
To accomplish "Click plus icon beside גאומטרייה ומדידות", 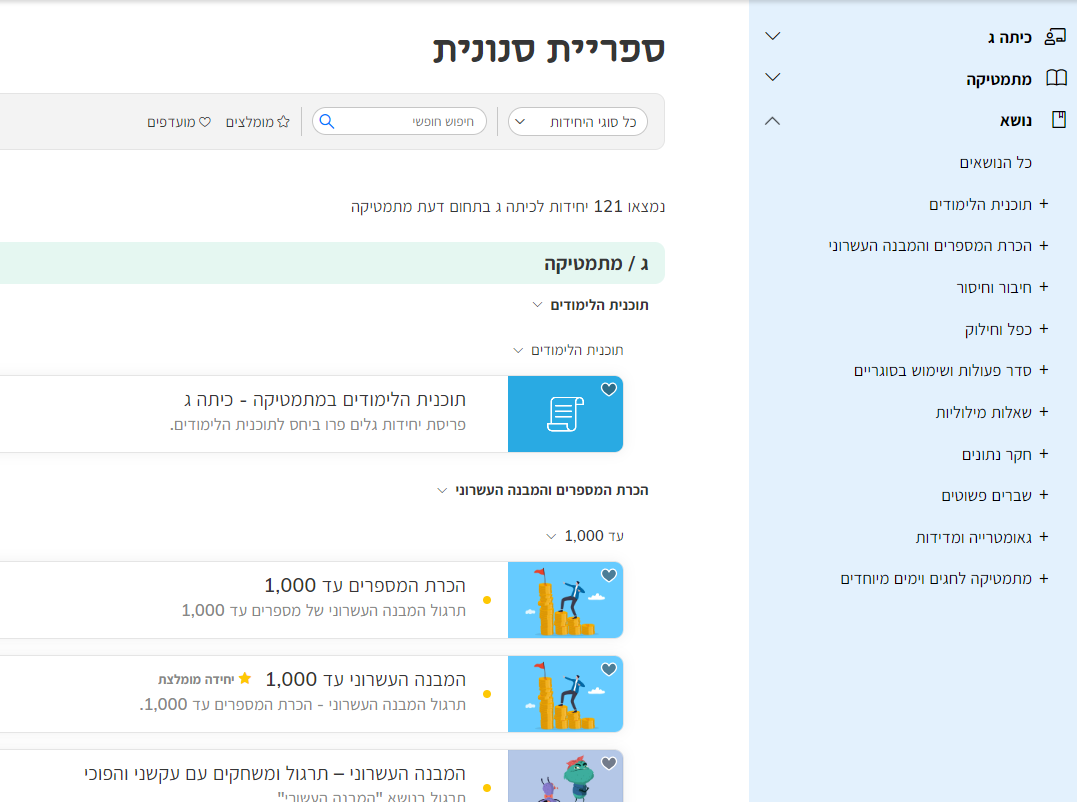I will coord(1044,536).
